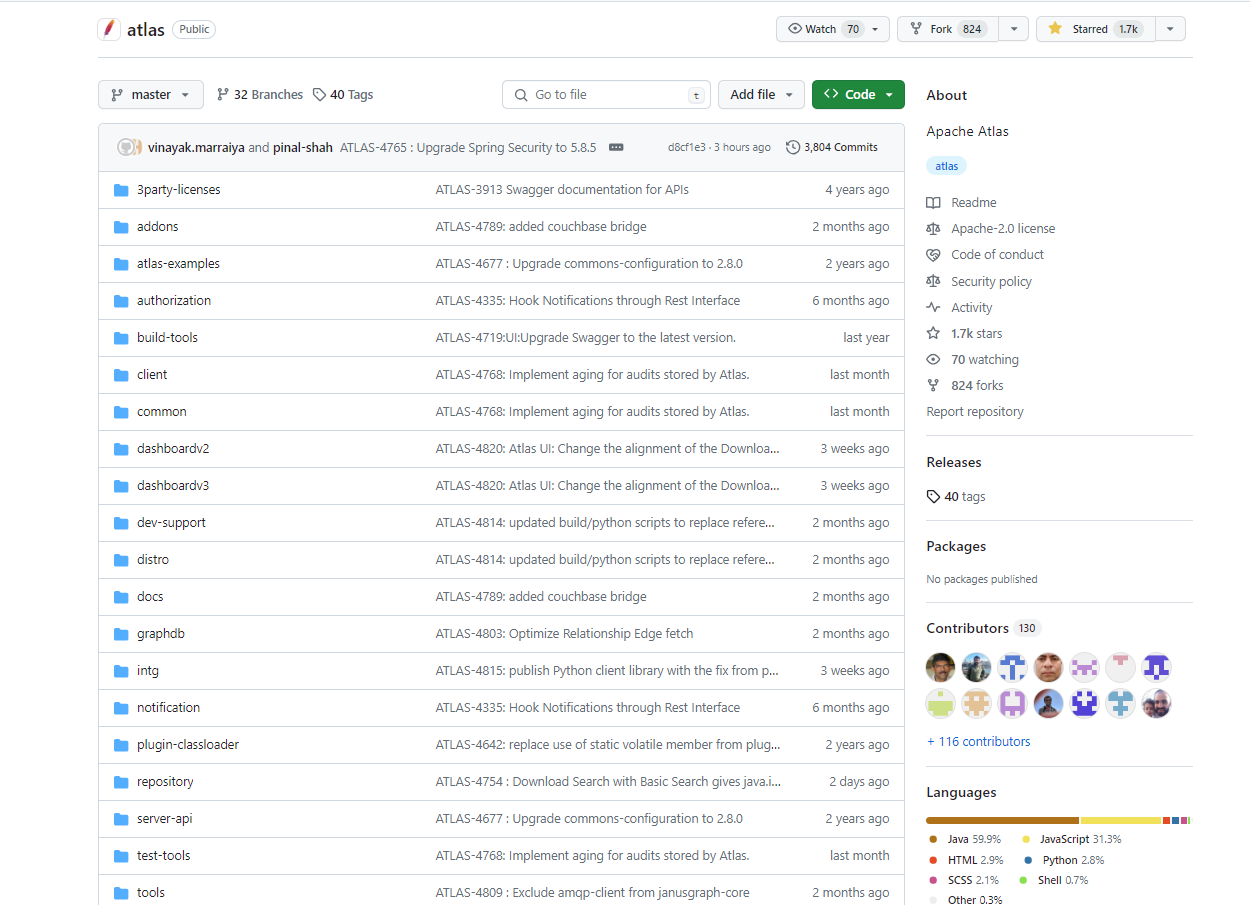
Task: Click the tag icon beside 40 tags in Releases
Action: tap(933, 496)
